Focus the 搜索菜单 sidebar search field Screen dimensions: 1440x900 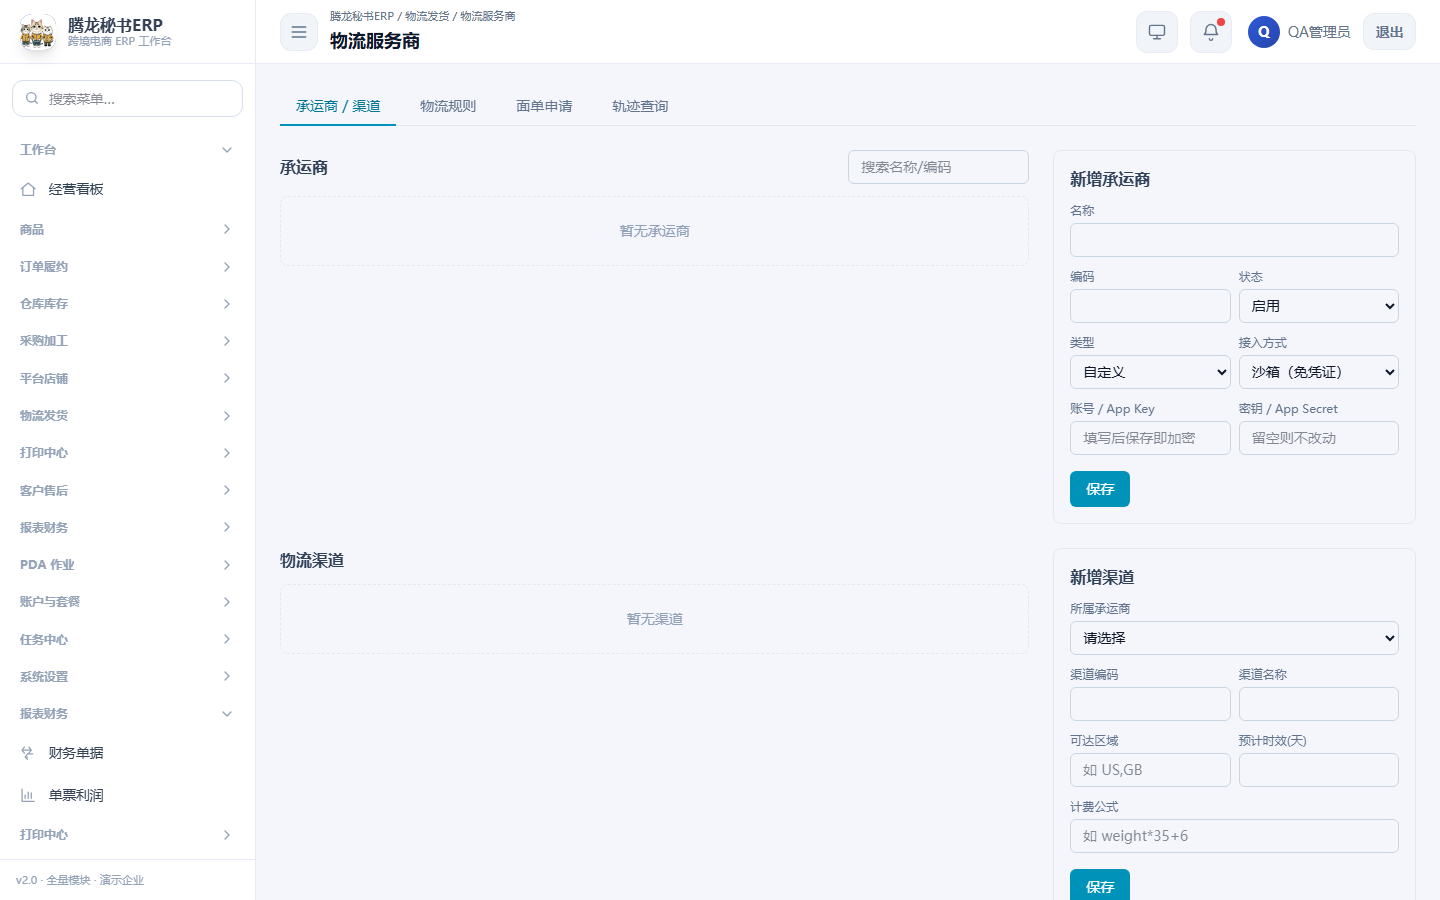[127, 98]
